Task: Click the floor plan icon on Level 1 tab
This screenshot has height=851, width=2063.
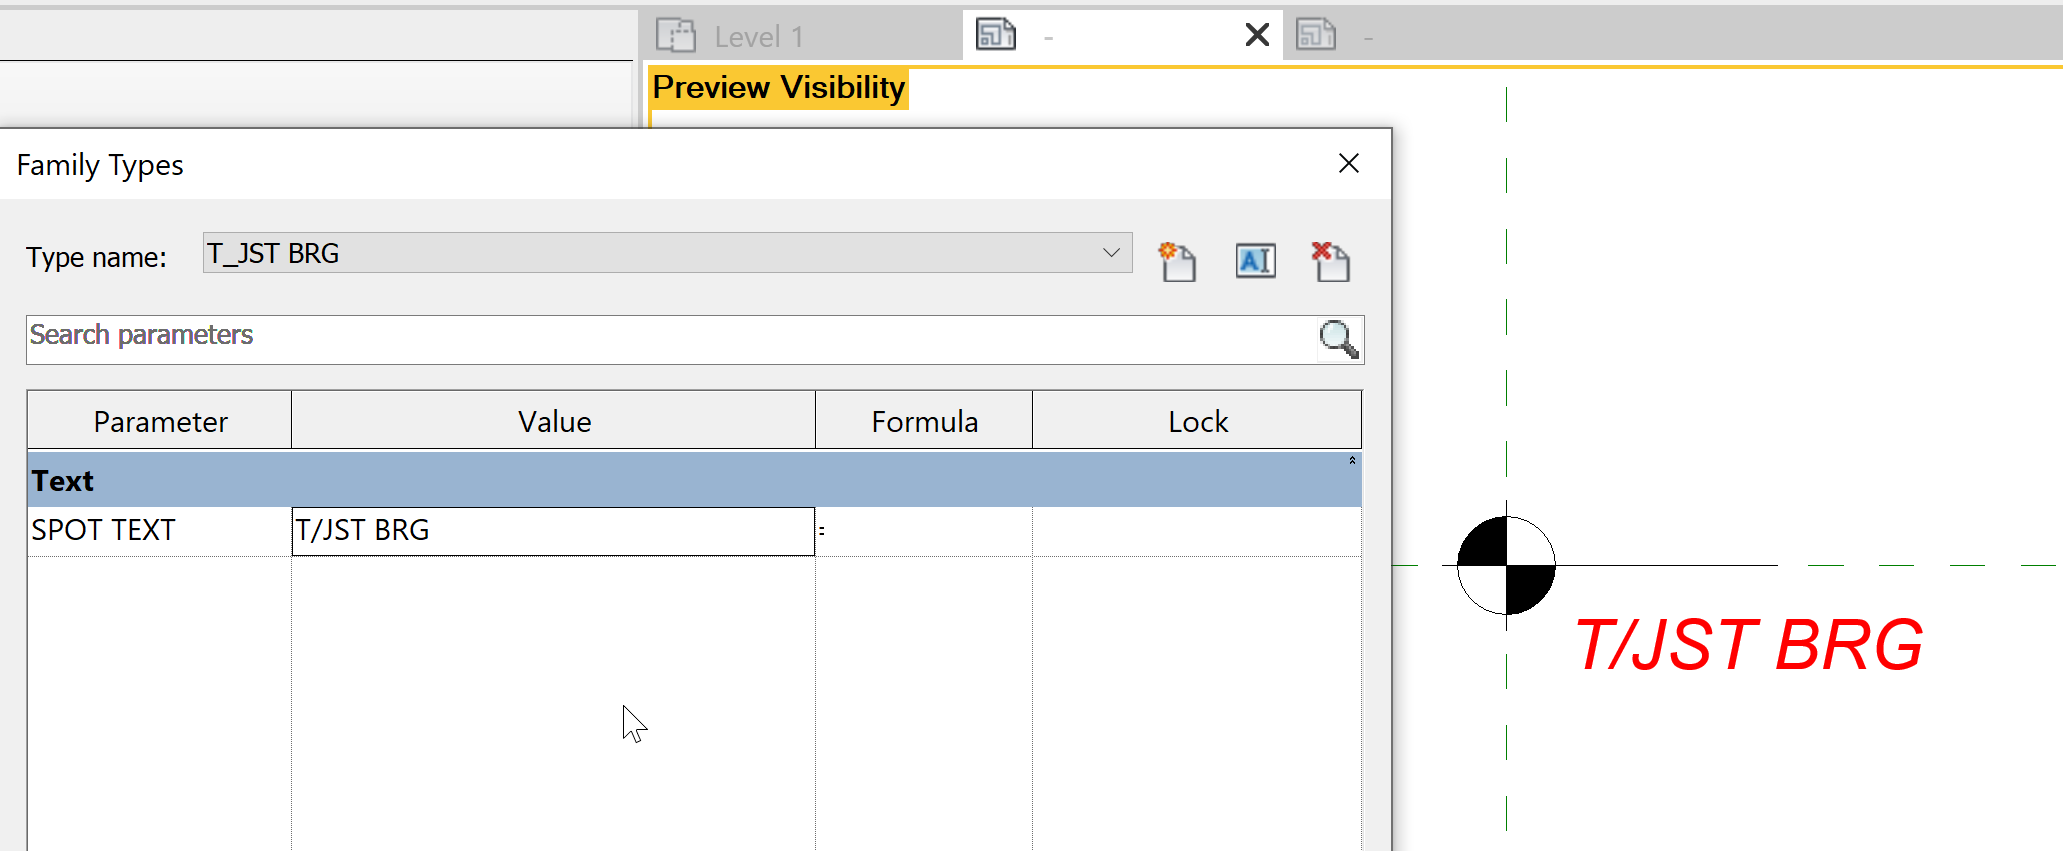Action: (x=676, y=34)
